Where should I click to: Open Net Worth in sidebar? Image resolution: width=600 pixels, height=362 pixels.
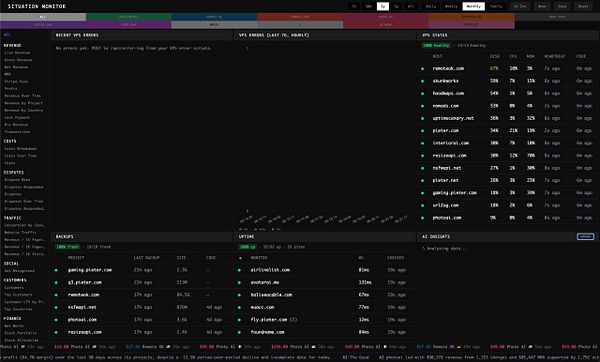tap(14, 326)
